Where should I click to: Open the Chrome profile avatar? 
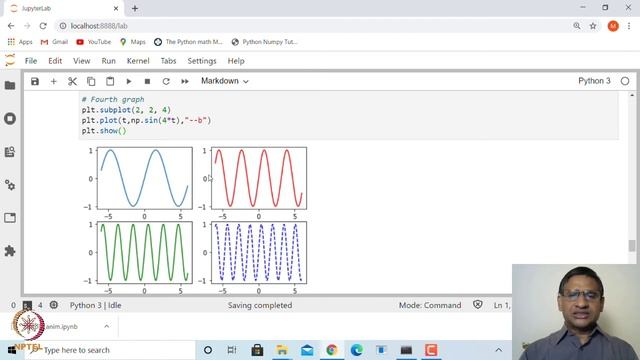point(613,26)
